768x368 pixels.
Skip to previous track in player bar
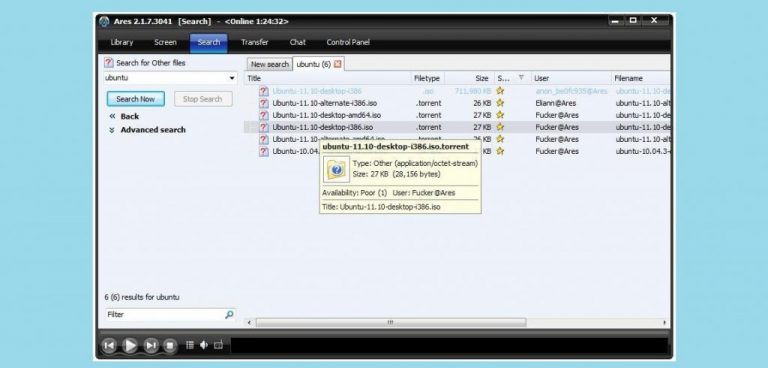tap(109, 345)
